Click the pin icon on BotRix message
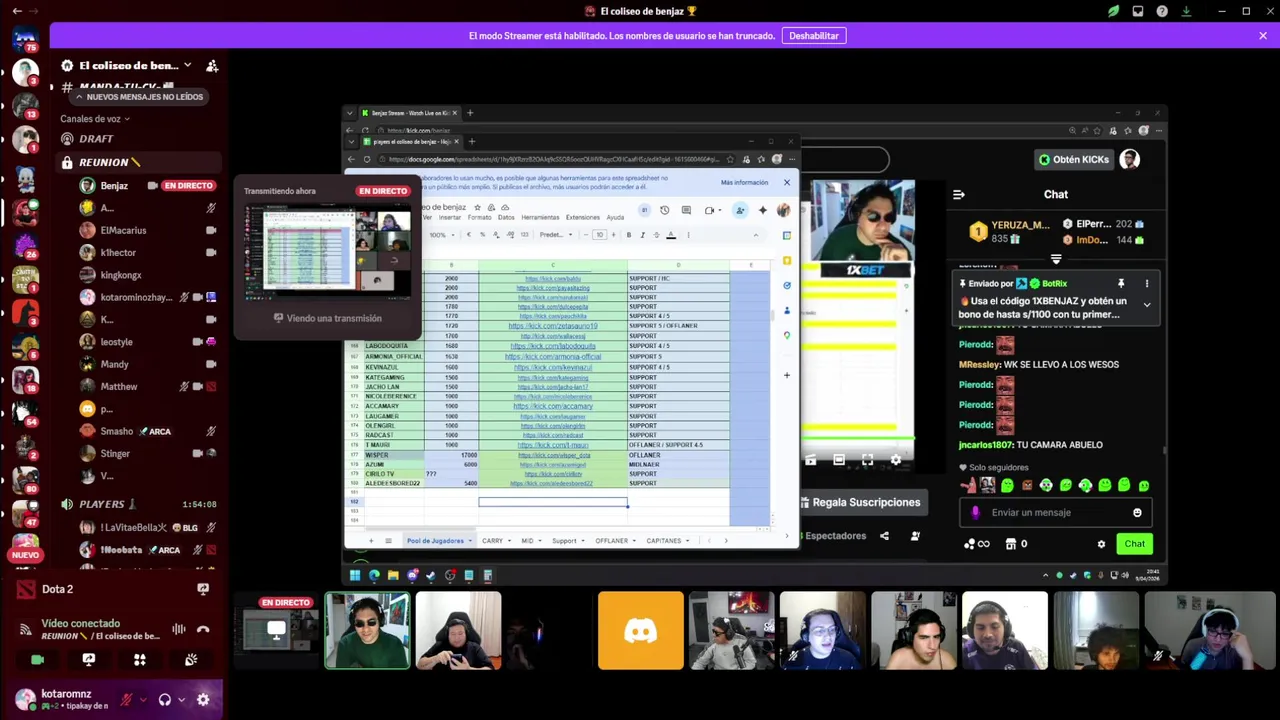 coord(1121,284)
